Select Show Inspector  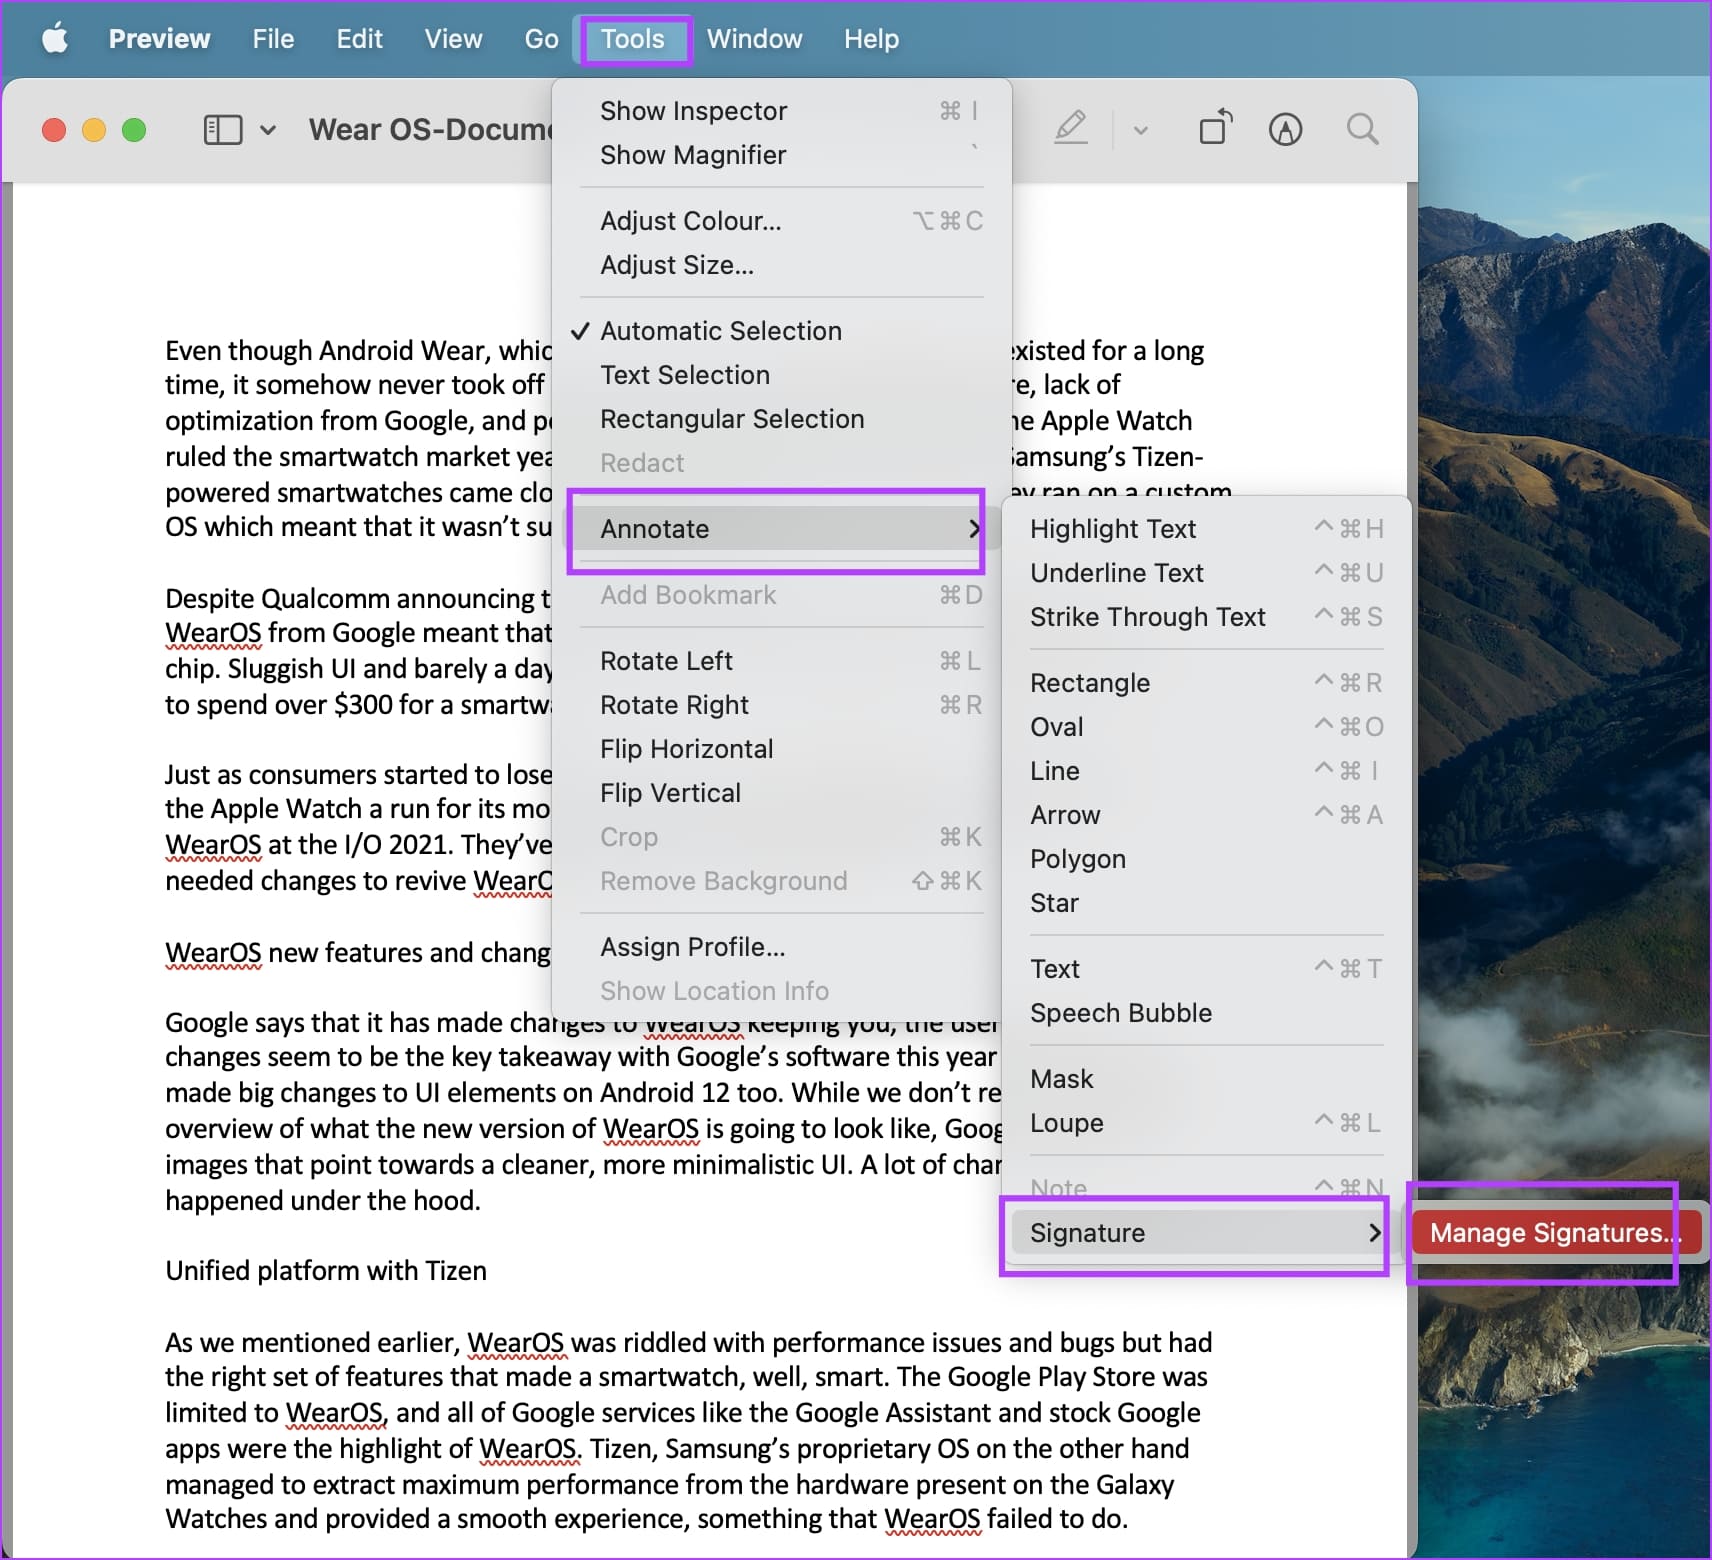coord(782,111)
